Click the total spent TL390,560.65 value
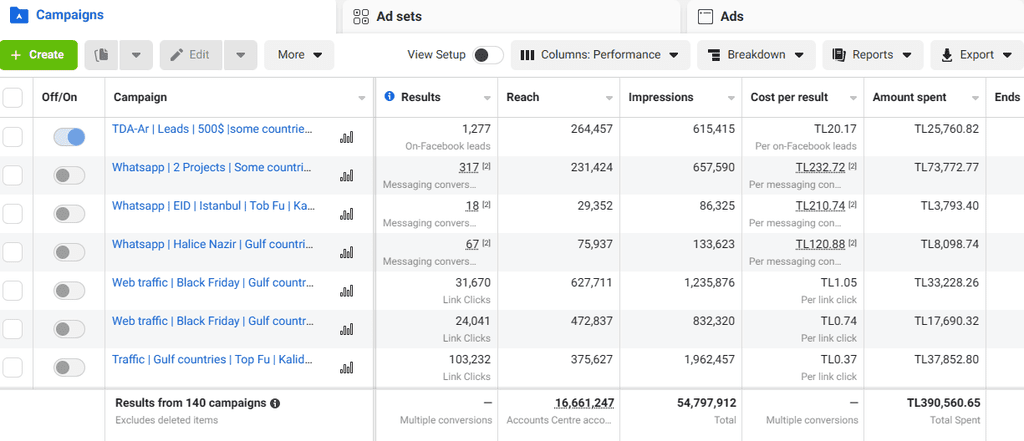The image size is (1024, 441). [x=943, y=403]
